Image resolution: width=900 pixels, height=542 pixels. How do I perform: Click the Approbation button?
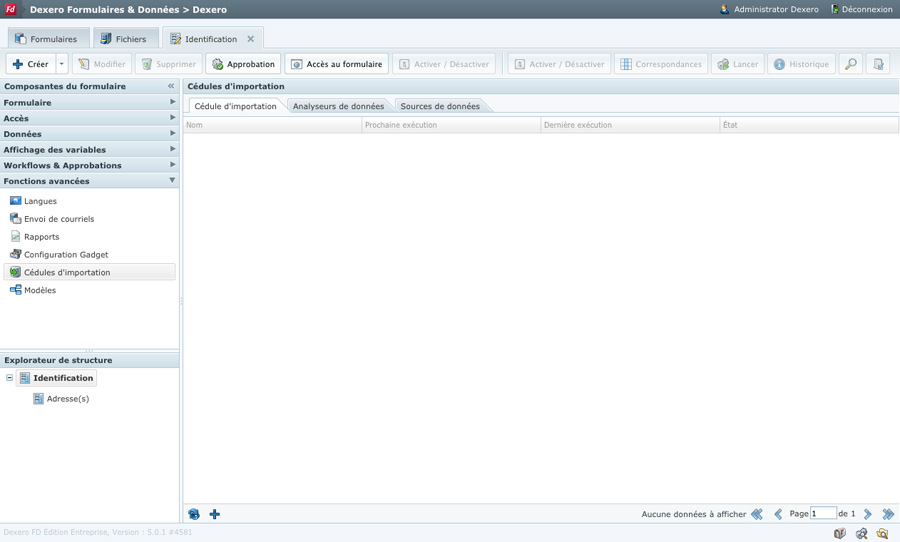pyautogui.click(x=242, y=64)
